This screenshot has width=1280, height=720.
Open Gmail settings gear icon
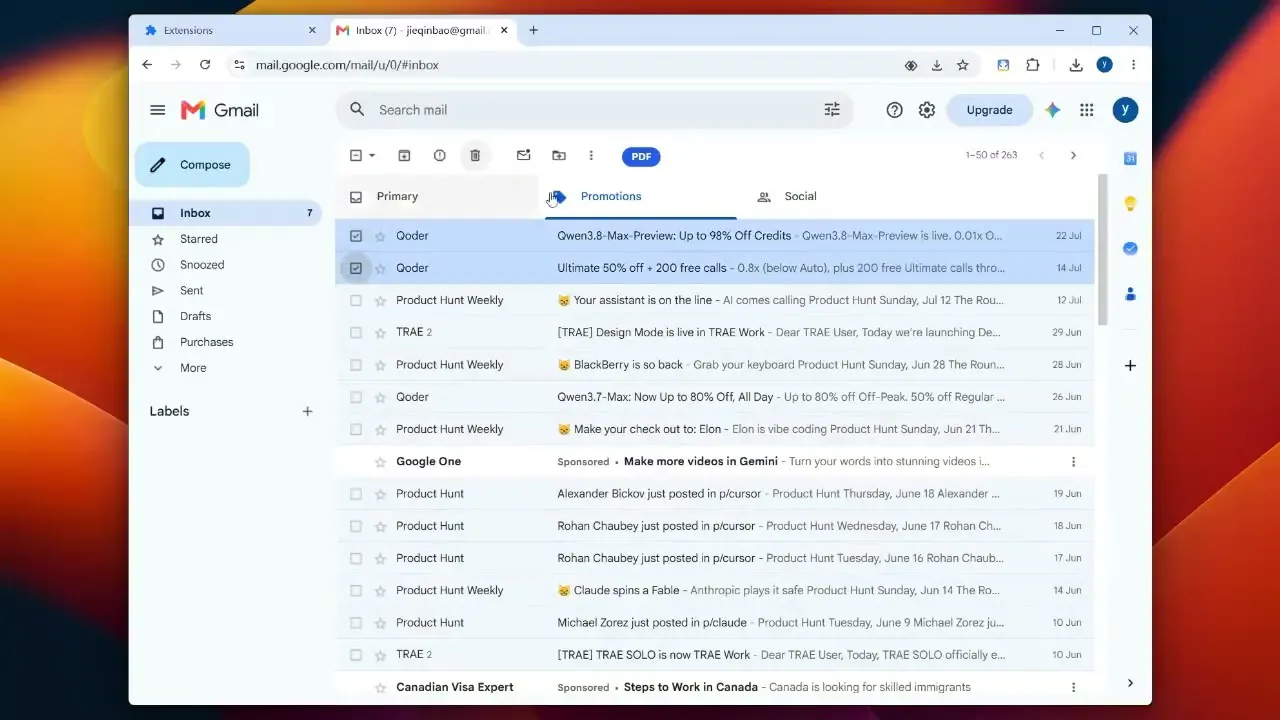927,110
